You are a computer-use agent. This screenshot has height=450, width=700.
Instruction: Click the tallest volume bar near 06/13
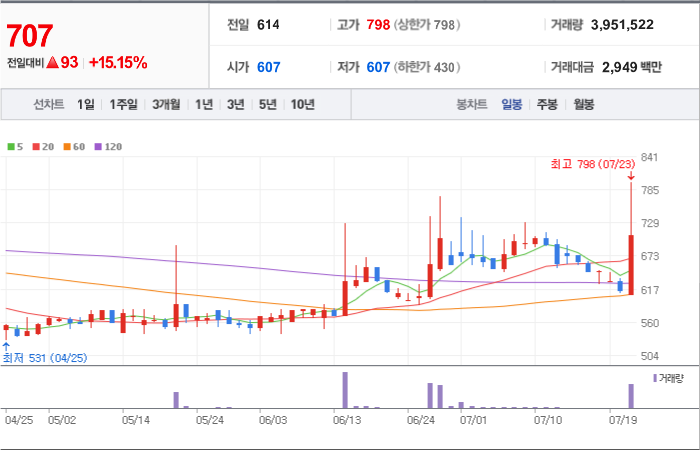pos(345,390)
